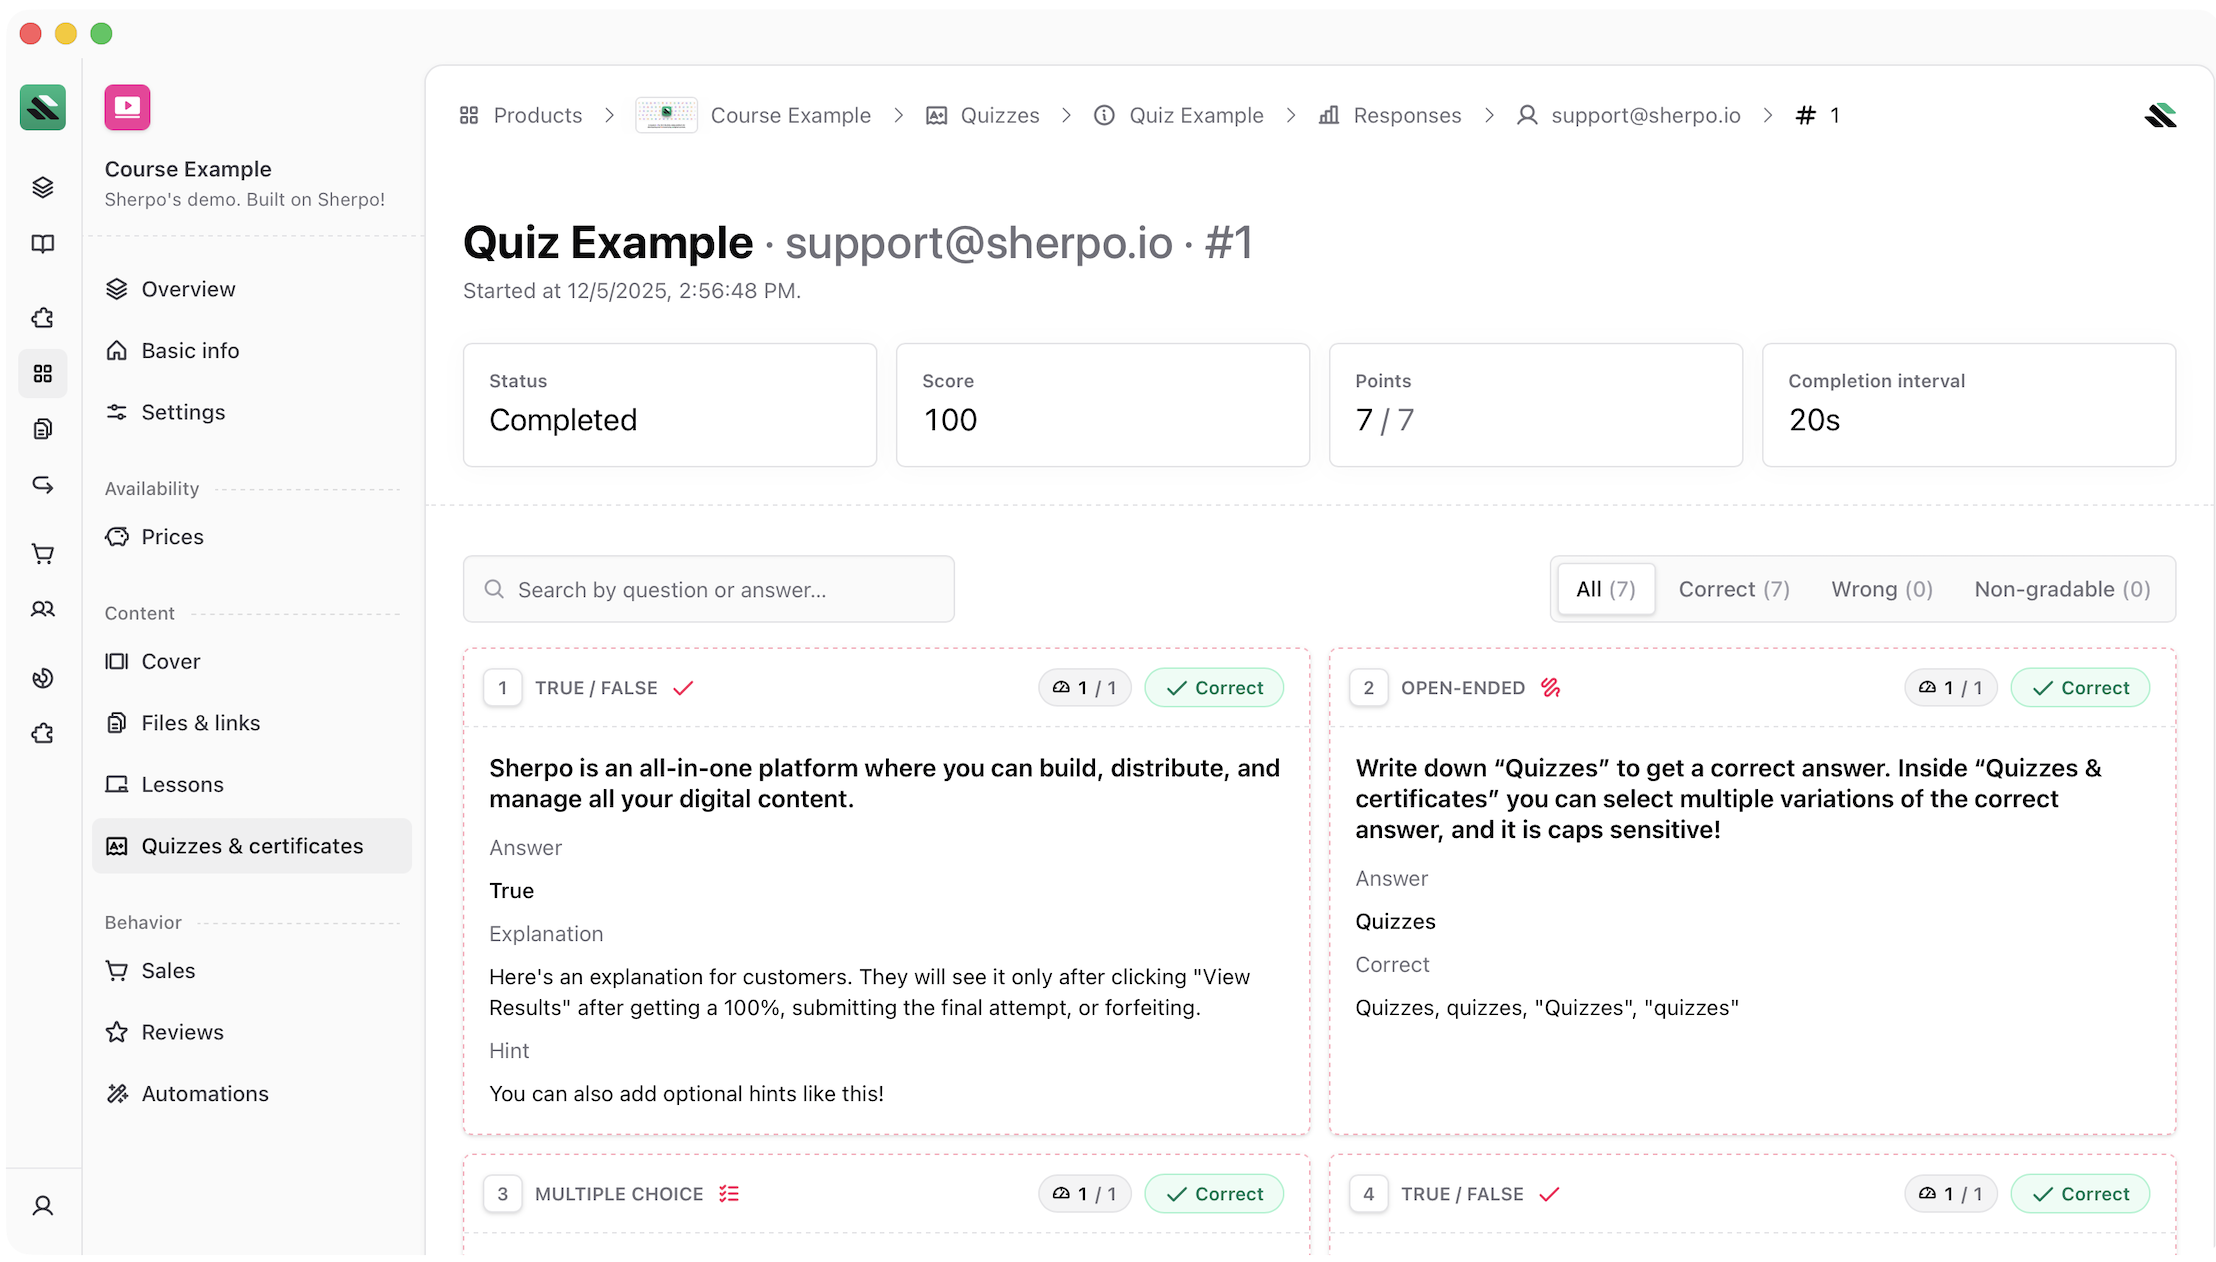2216x1262 pixels.
Task: Open the book icon in left rail
Action: pos(42,244)
